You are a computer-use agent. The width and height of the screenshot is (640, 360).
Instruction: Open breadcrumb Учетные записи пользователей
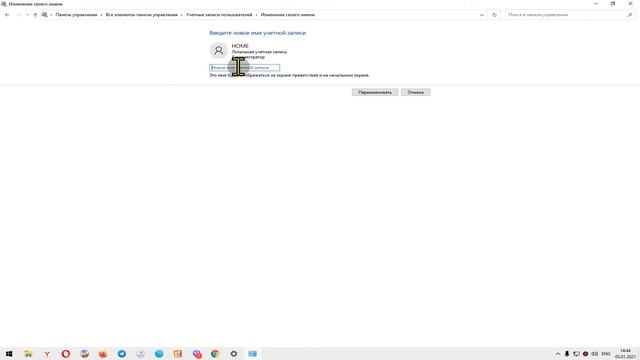(219, 15)
